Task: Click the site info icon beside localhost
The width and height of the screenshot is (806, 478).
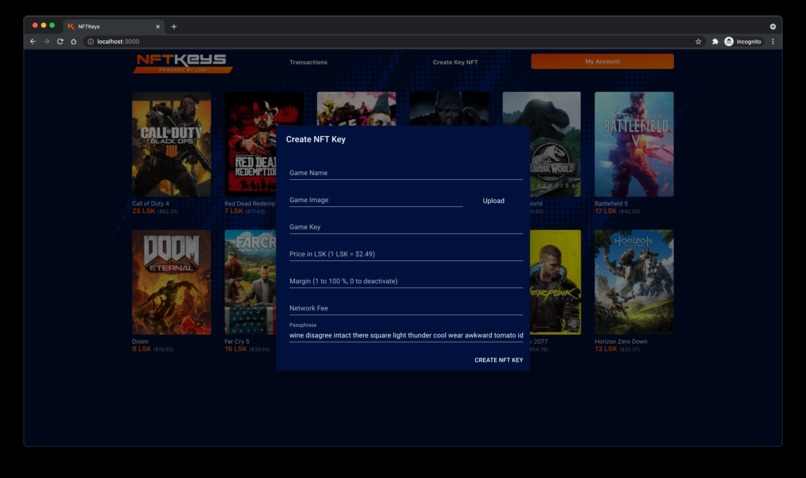Action: [x=90, y=42]
